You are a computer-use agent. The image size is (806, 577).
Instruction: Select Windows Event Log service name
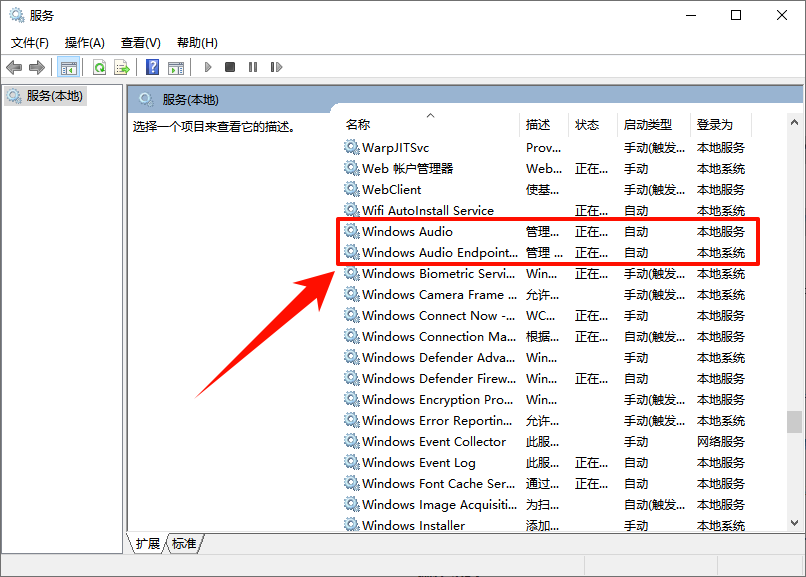[418, 463]
